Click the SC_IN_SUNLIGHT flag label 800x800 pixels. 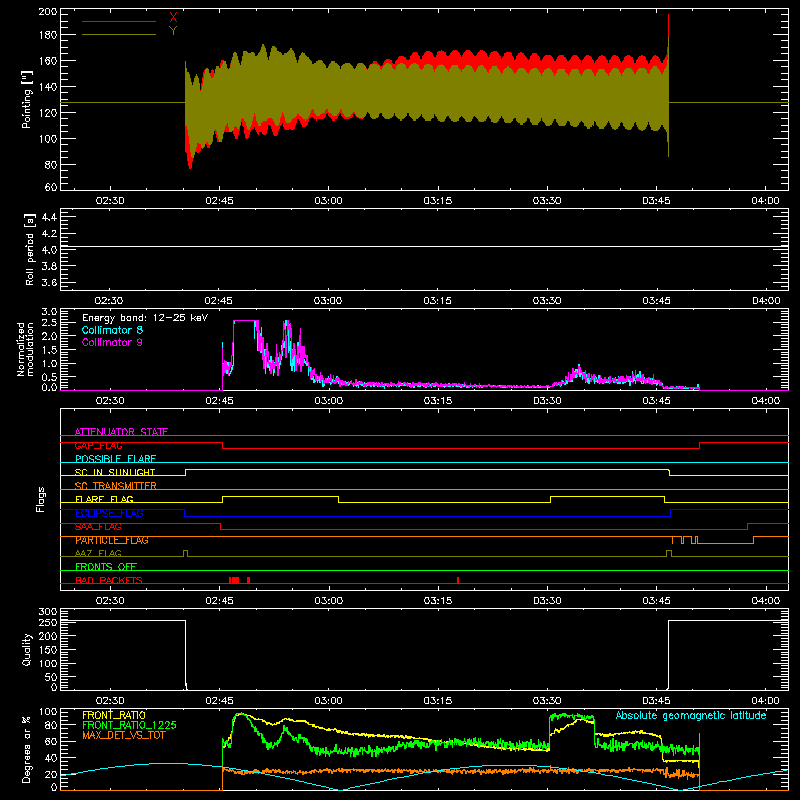point(115,472)
